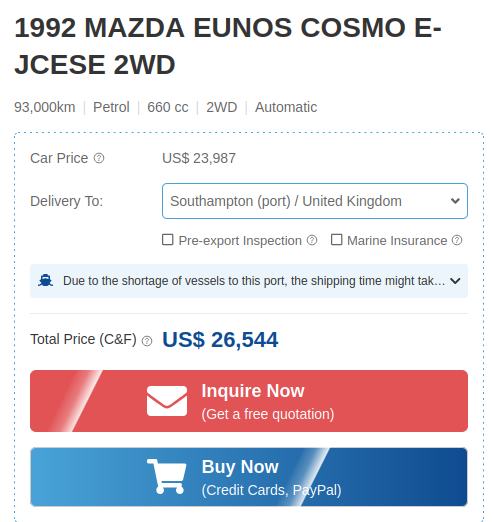Image resolution: width=494 pixels, height=522 pixels.
Task: Click the shopping cart icon on Buy Now
Action: [167, 477]
